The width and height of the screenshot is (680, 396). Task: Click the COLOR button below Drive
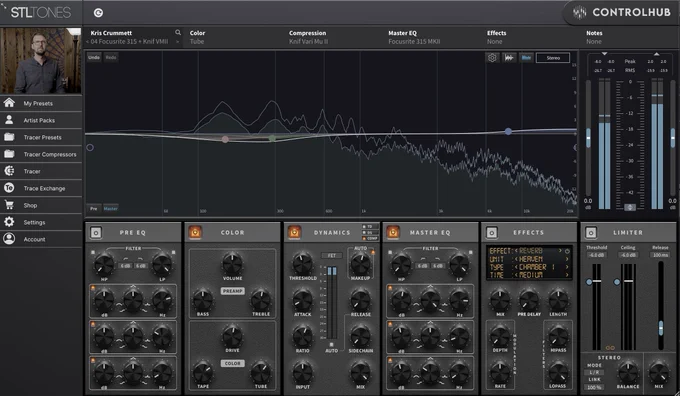point(232,363)
